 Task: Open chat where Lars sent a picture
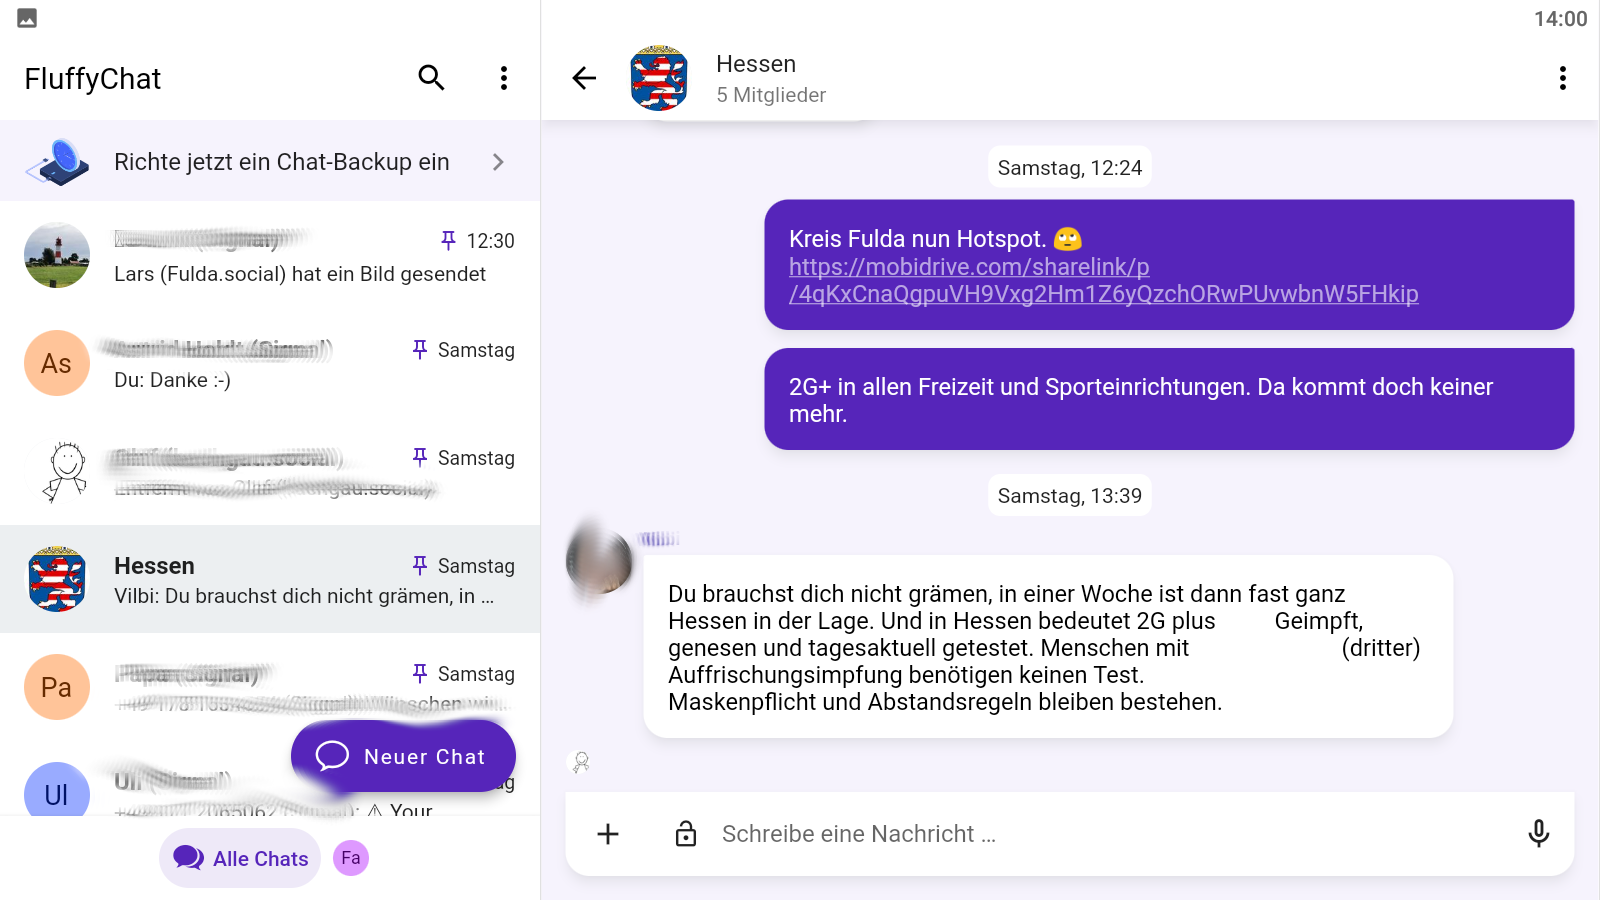(x=270, y=255)
